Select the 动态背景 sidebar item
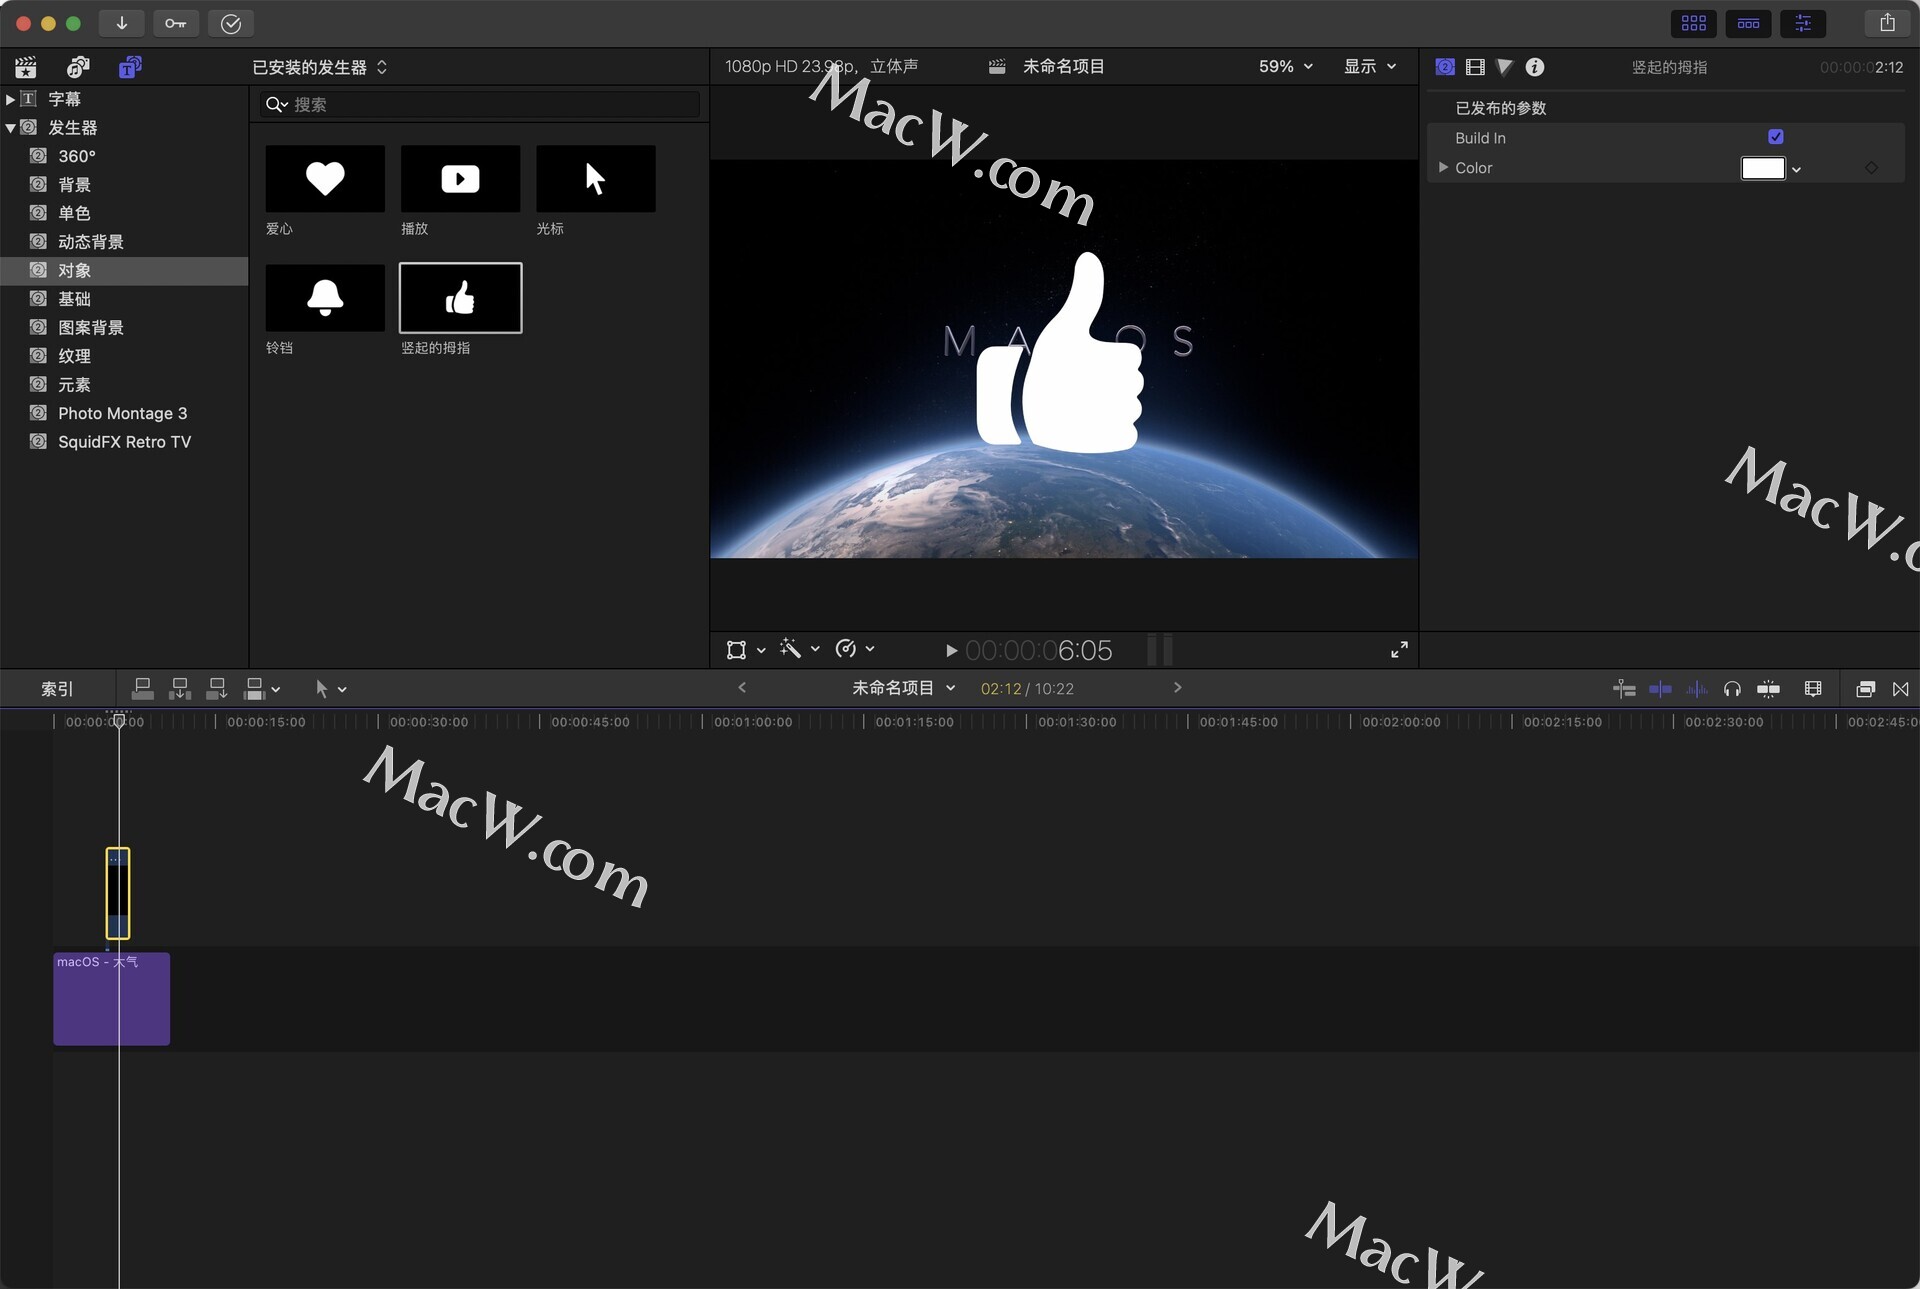Viewport: 1920px width, 1289px height. pos(90,242)
